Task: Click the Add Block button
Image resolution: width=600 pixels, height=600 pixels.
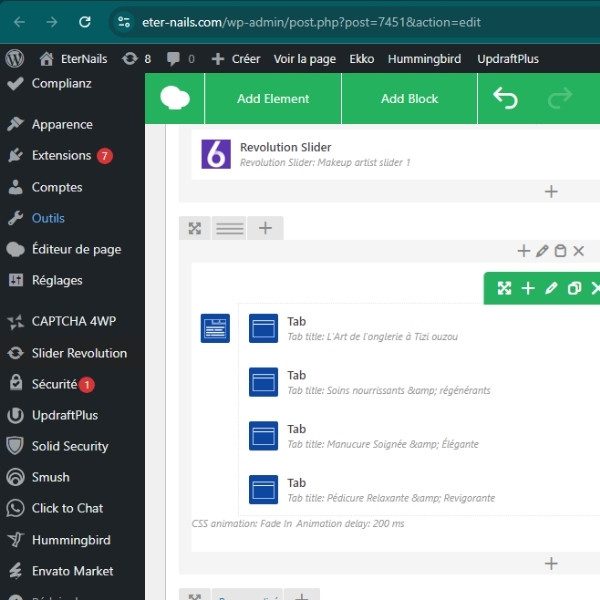Action: point(409,98)
